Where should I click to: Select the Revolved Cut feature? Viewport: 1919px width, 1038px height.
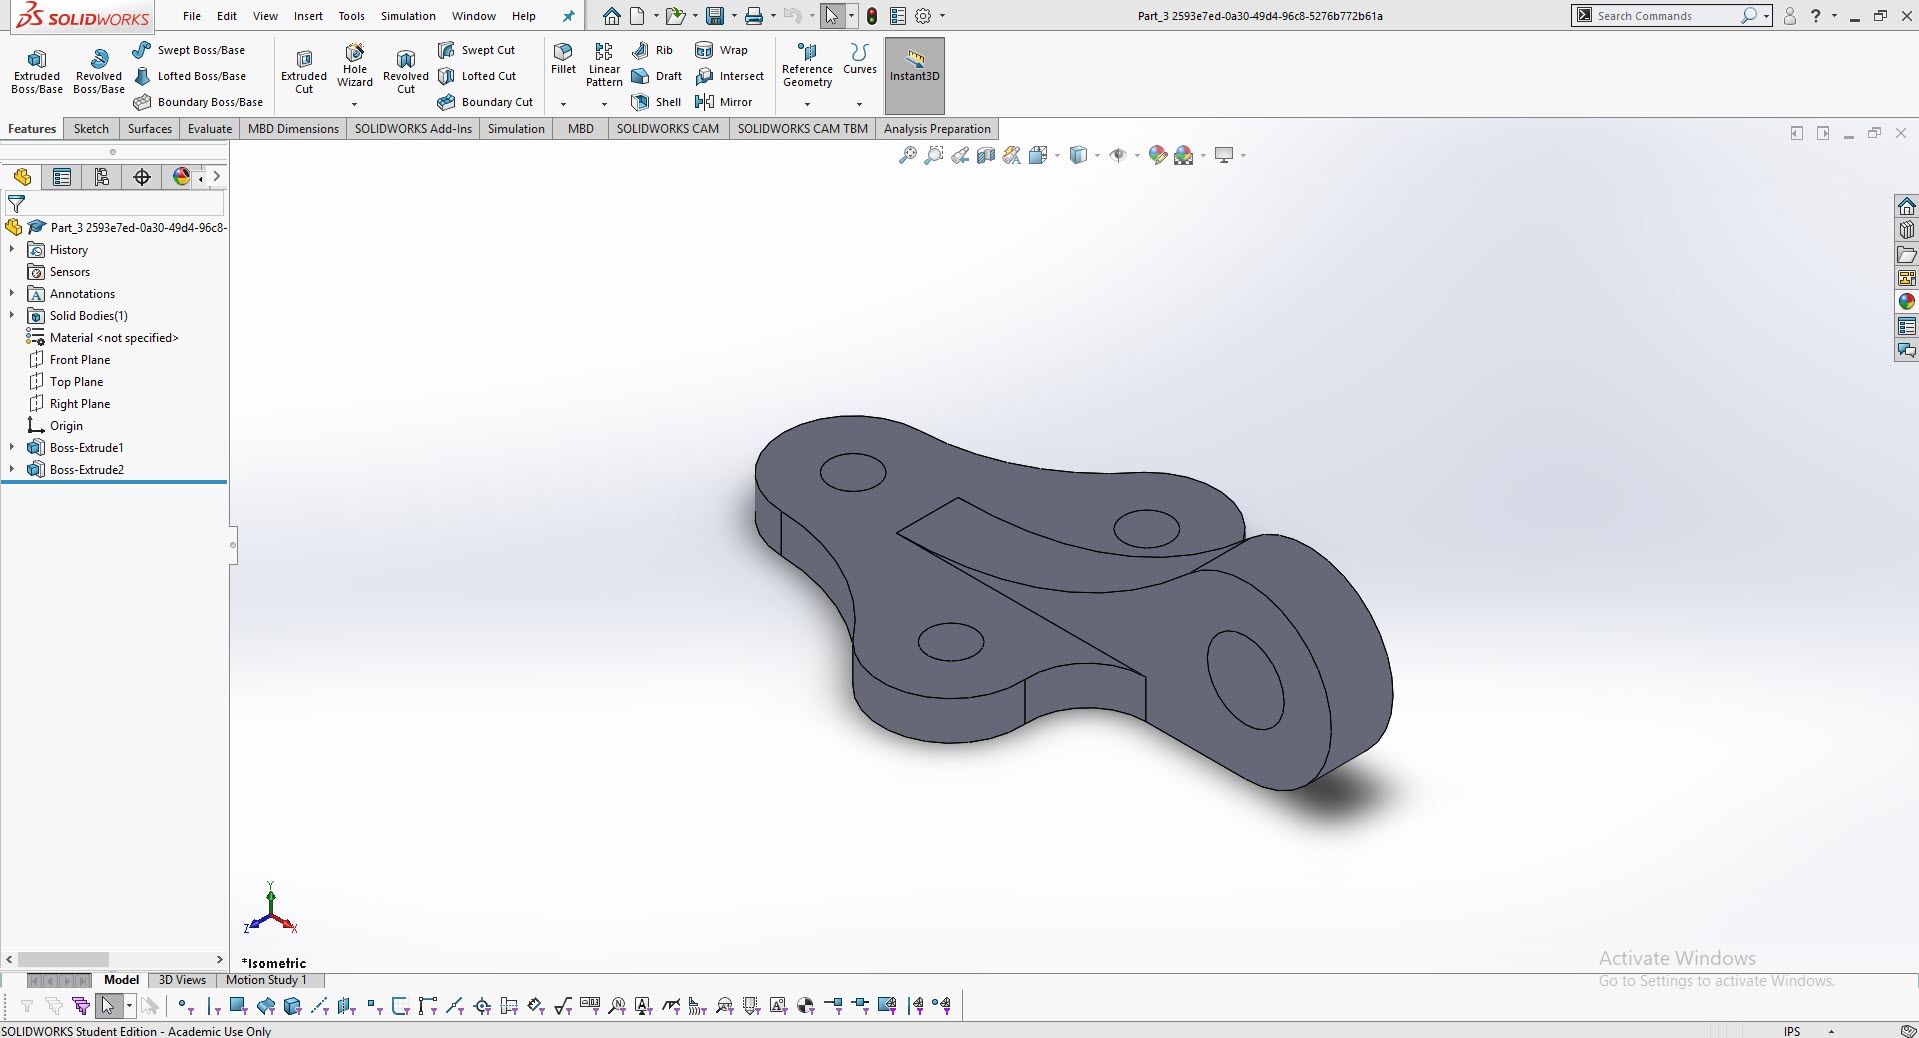[x=405, y=70]
